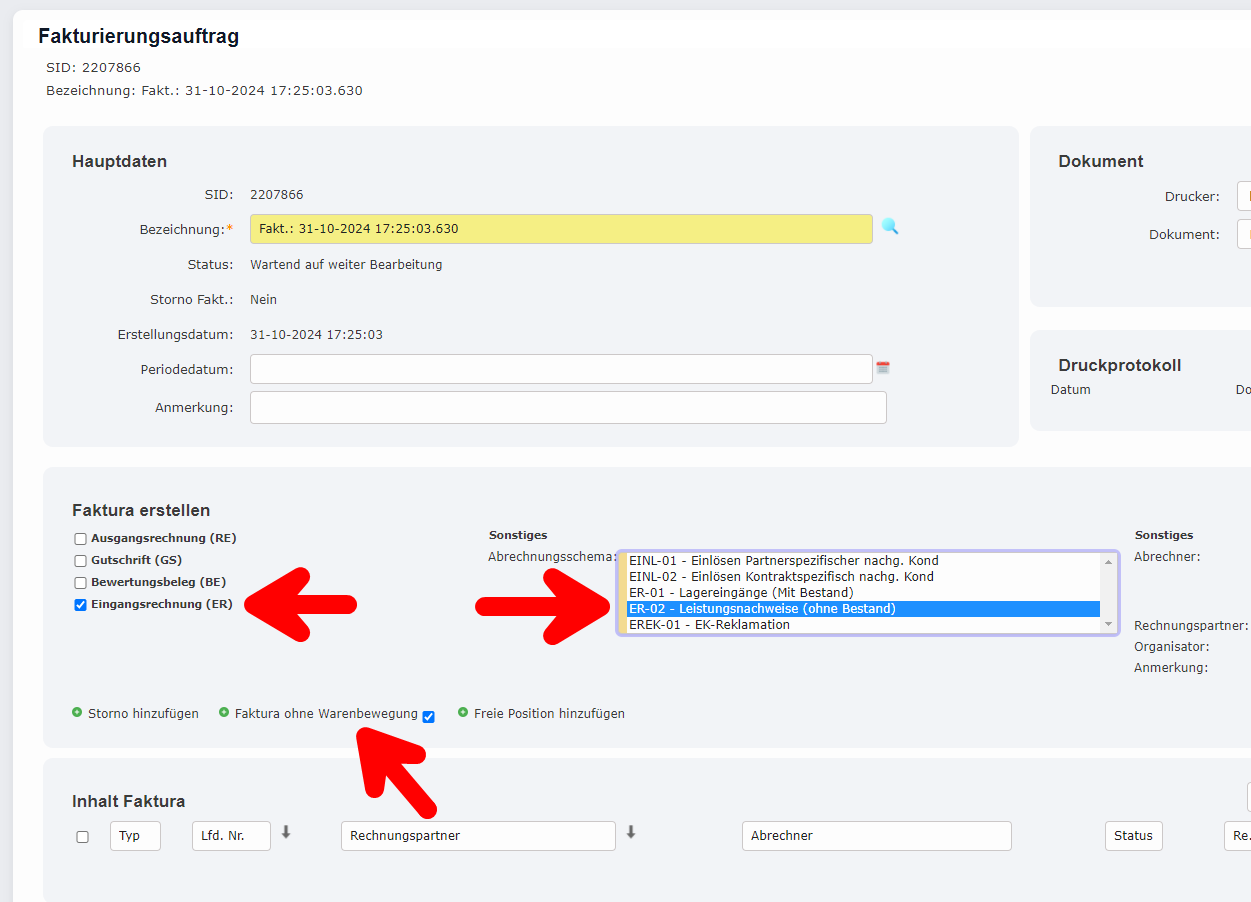This screenshot has height=902, width=1251.
Task: Uncheck the Eingangsrechnung (ER) checkbox
Action: point(79,604)
